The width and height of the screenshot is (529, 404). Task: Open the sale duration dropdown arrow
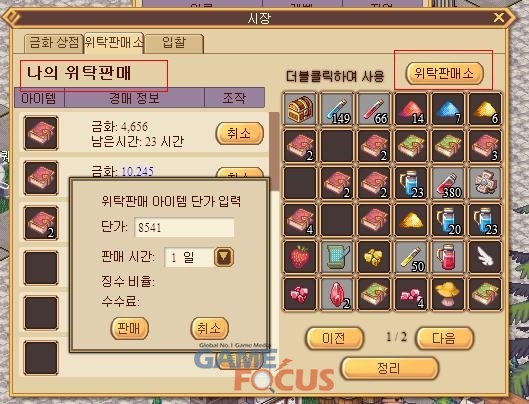[x=224, y=257]
